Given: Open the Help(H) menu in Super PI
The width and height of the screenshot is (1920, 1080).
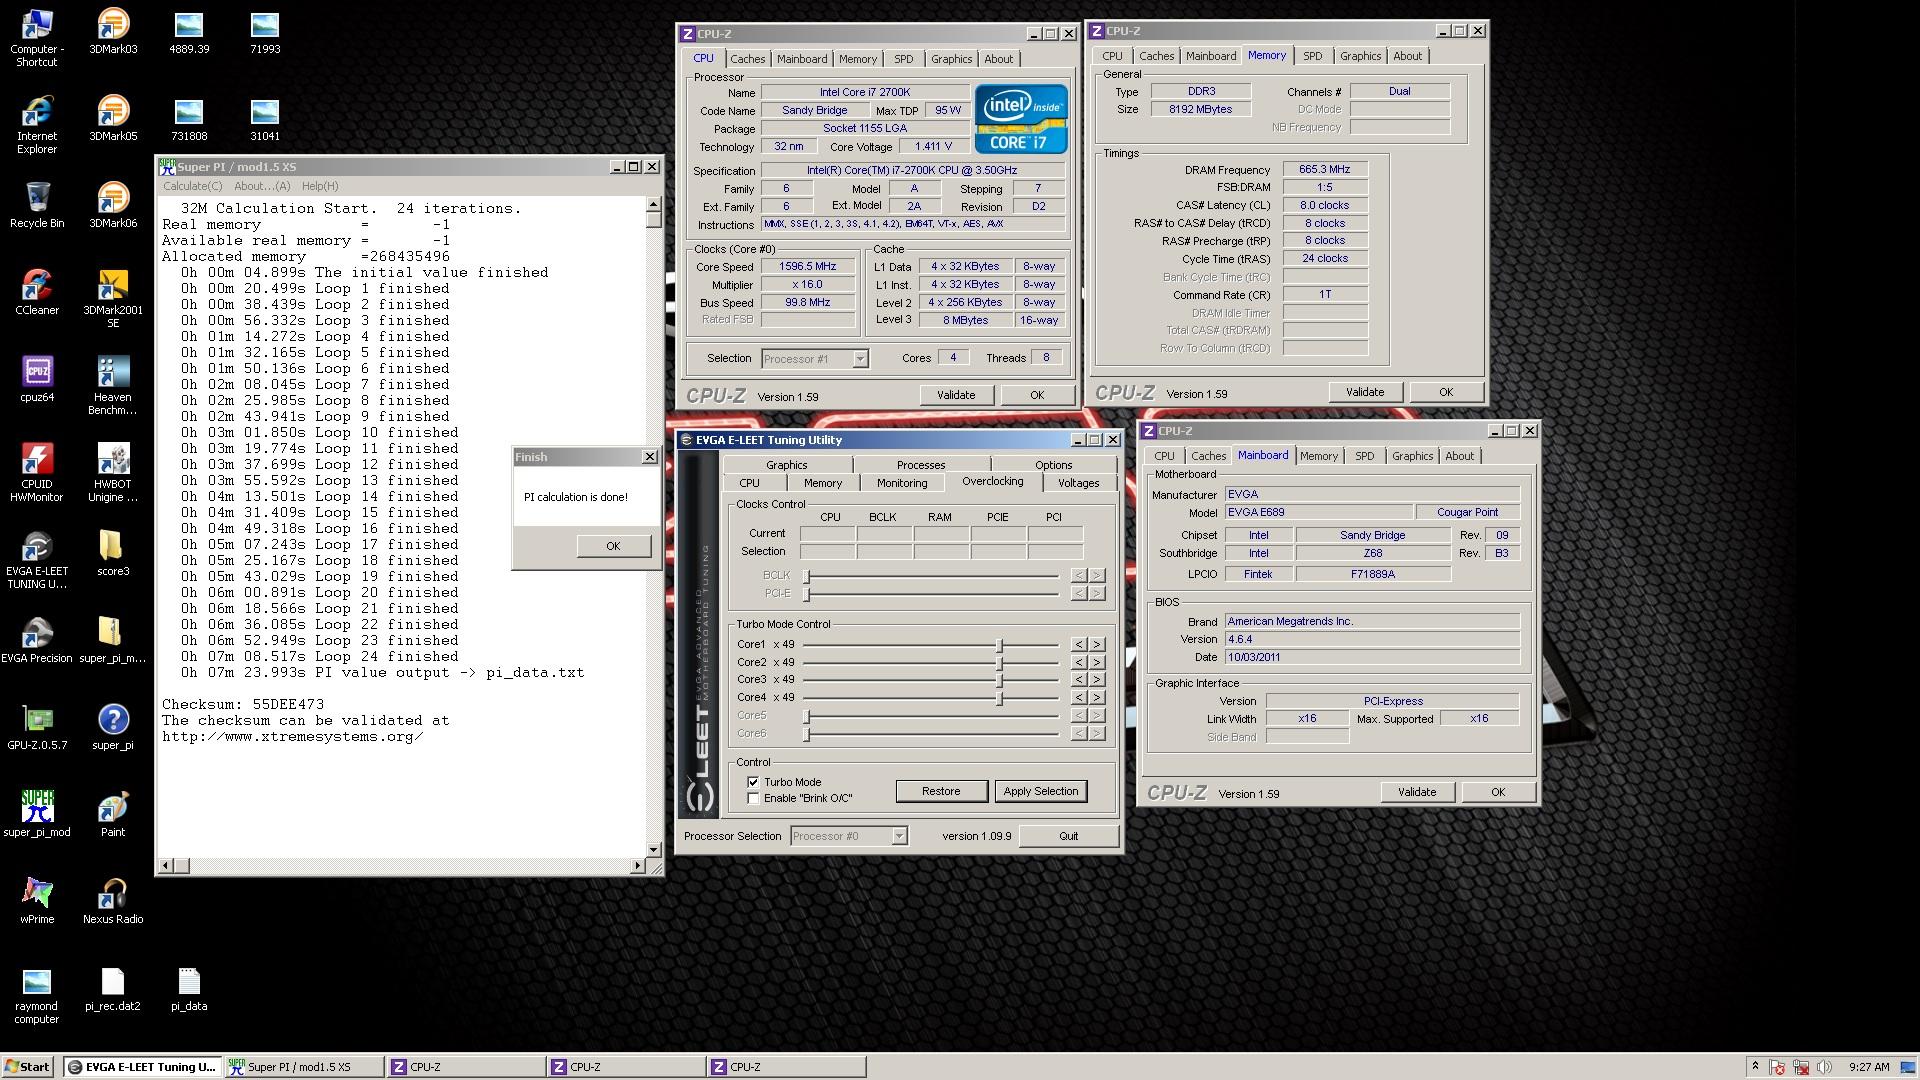Looking at the screenshot, I should [x=320, y=186].
